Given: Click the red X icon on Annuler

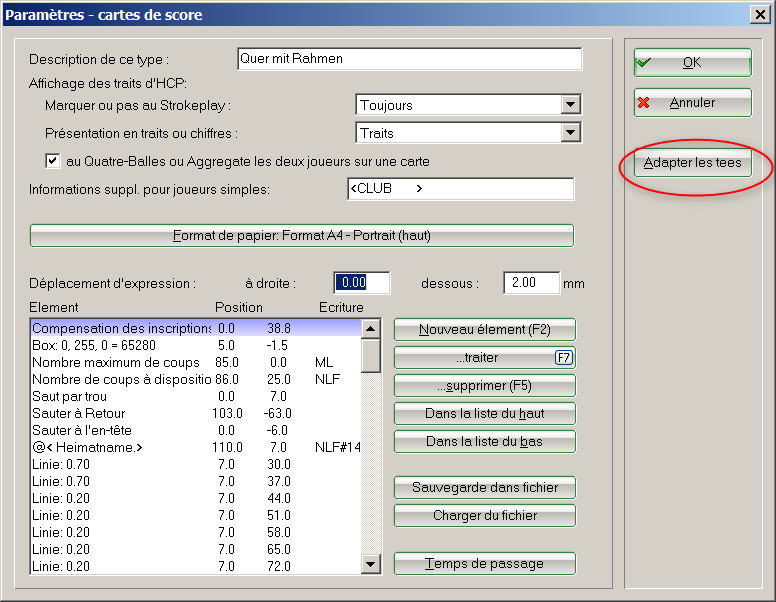Looking at the screenshot, I should pyautogui.click(x=643, y=102).
